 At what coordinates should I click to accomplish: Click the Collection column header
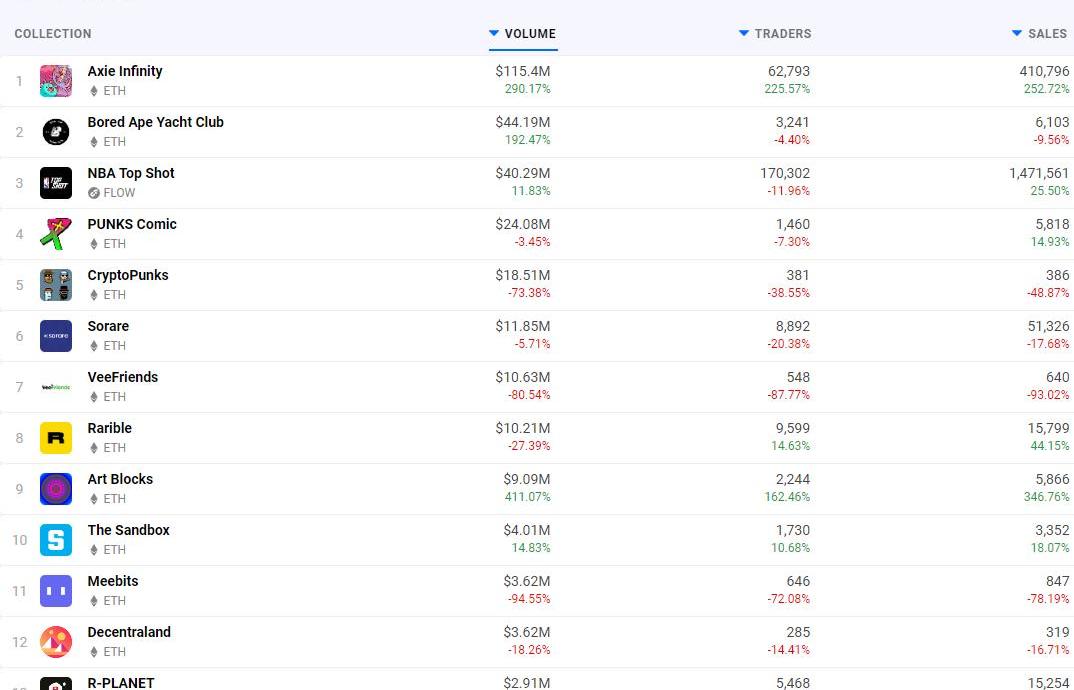pyautogui.click(x=53, y=34)
